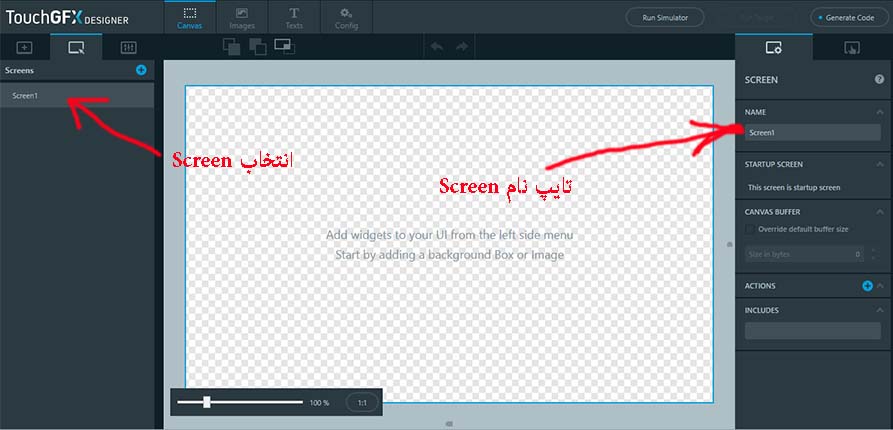Open the Config tab
This screenshot has width=893, height=430.
(347, 17)
